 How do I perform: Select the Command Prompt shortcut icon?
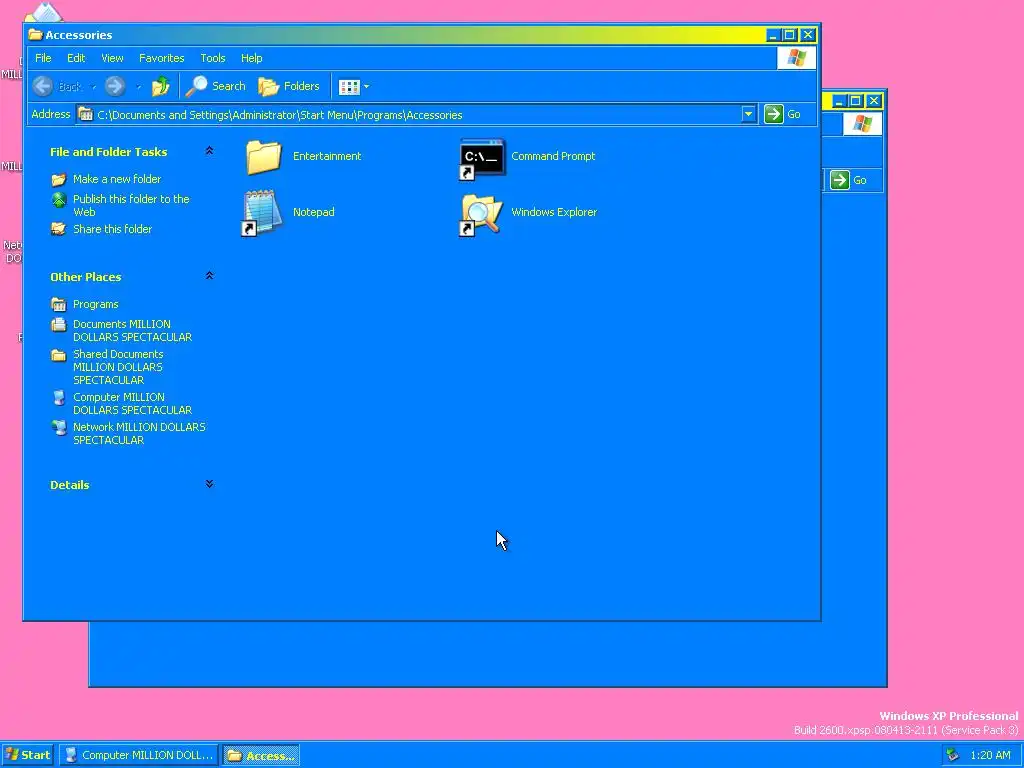click(482, 158)
